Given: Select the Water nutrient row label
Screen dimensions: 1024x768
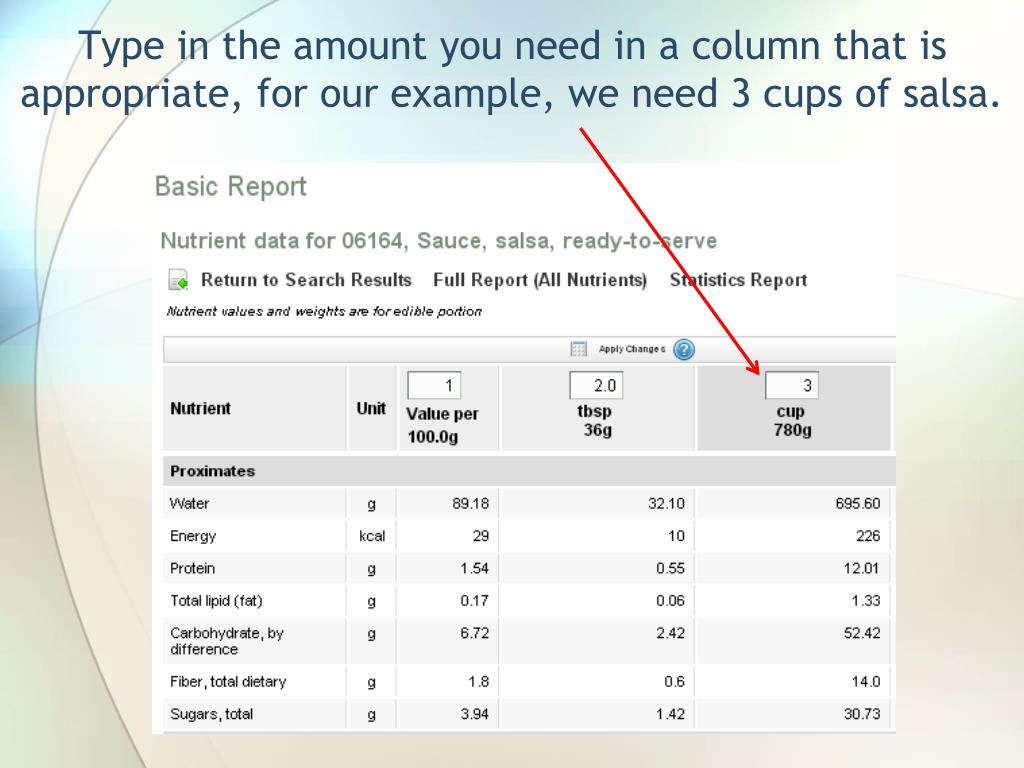Looking at the screenshot, I should coord(189,504).
